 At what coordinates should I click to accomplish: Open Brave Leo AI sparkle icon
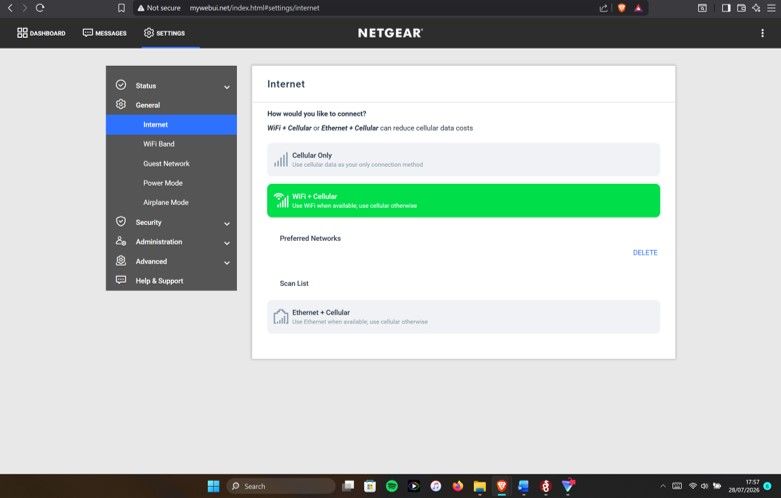tap(756, 8)
